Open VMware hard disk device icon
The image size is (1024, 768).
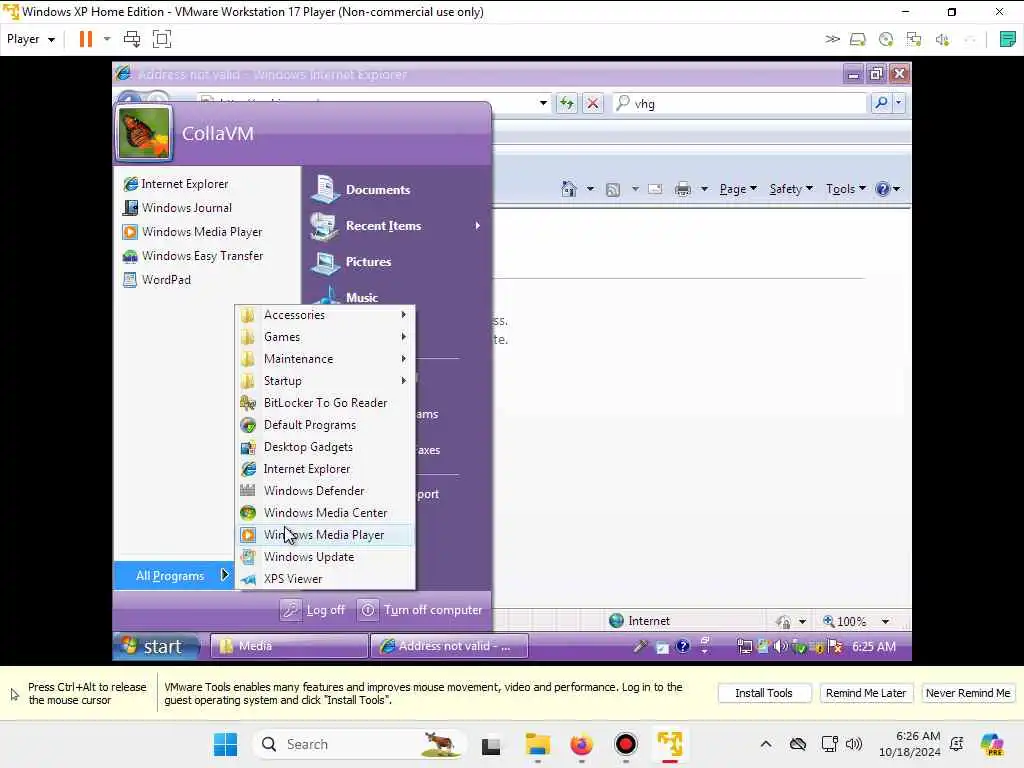coord(857,39)
